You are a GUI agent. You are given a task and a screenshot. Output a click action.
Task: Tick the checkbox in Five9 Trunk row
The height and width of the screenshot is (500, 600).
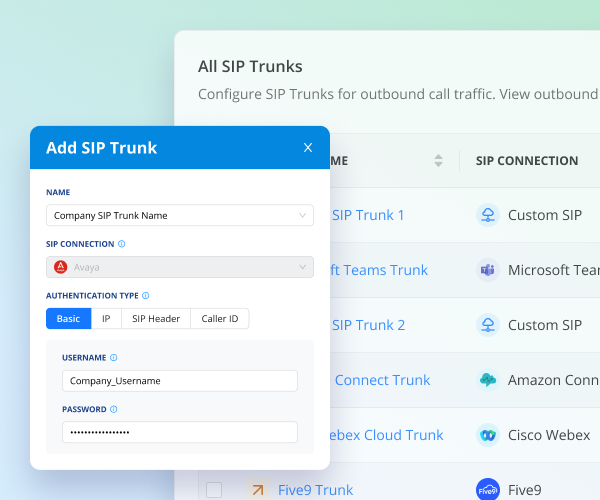214,490
